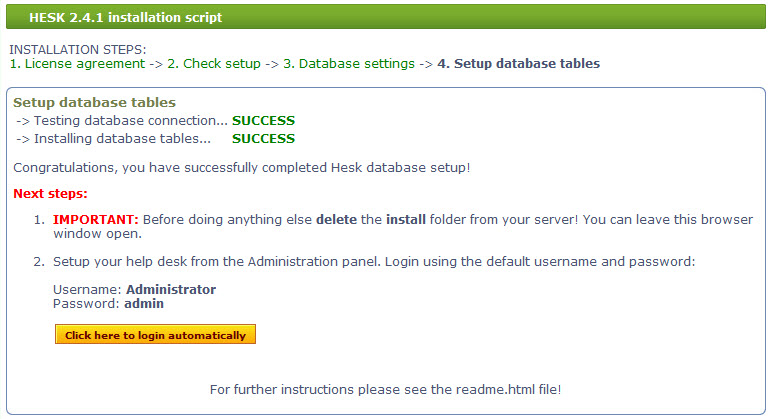The width and height of the screenshot is (770, 419).
Task: Click the bold word delete
Action: 336,220
